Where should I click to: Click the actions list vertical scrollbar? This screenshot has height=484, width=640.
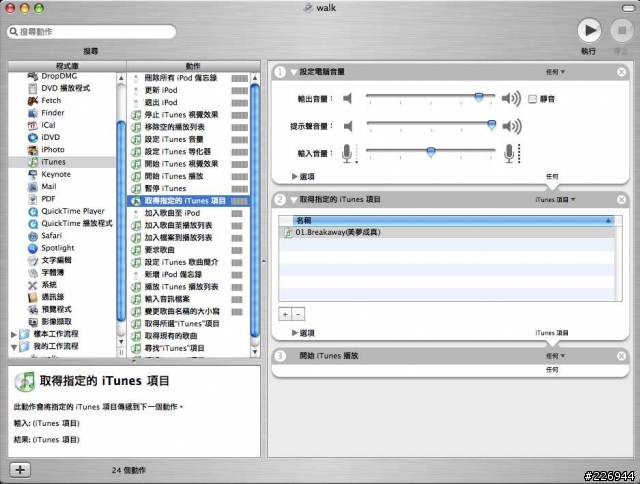pos(255,210)
